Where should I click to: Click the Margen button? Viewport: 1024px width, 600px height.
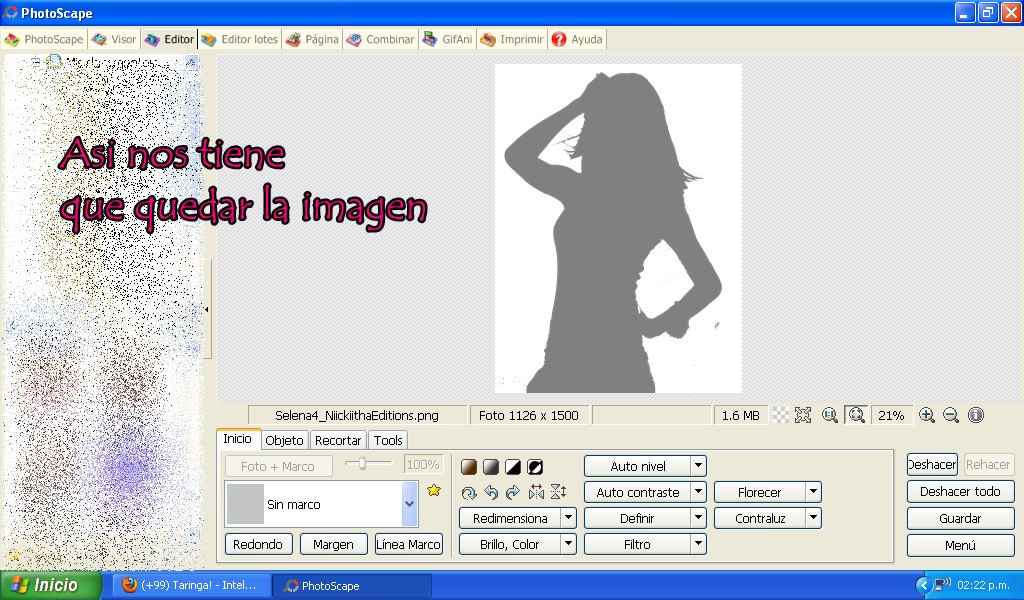(333, 544)
